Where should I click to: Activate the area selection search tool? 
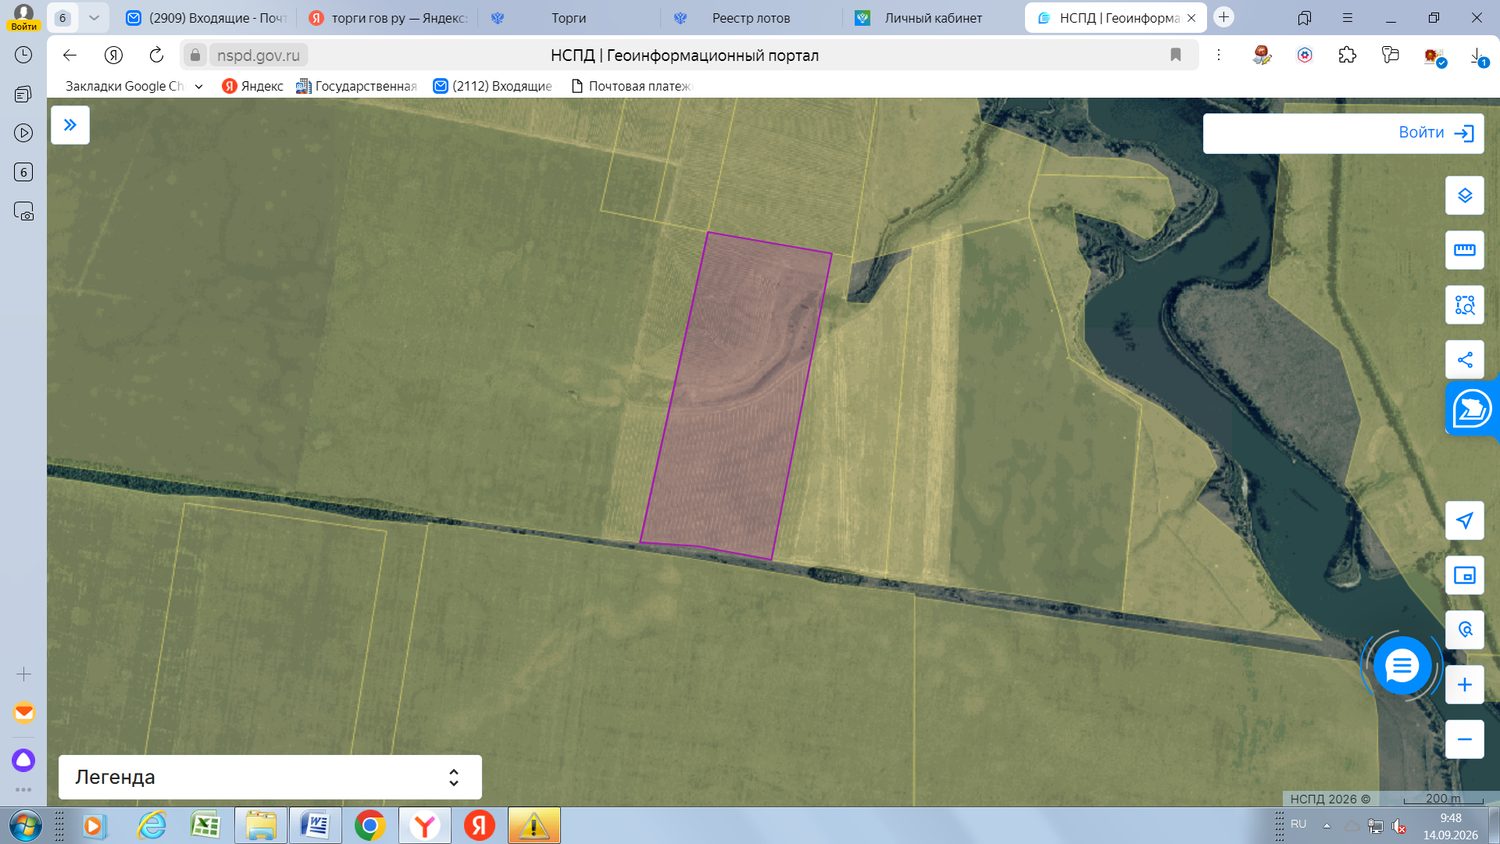(x=1464, y=305)
